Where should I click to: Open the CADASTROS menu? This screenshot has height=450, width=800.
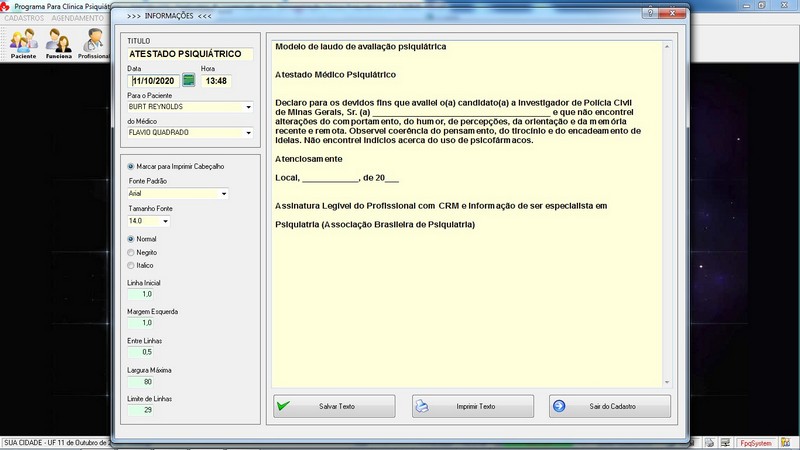coord(24,18)
